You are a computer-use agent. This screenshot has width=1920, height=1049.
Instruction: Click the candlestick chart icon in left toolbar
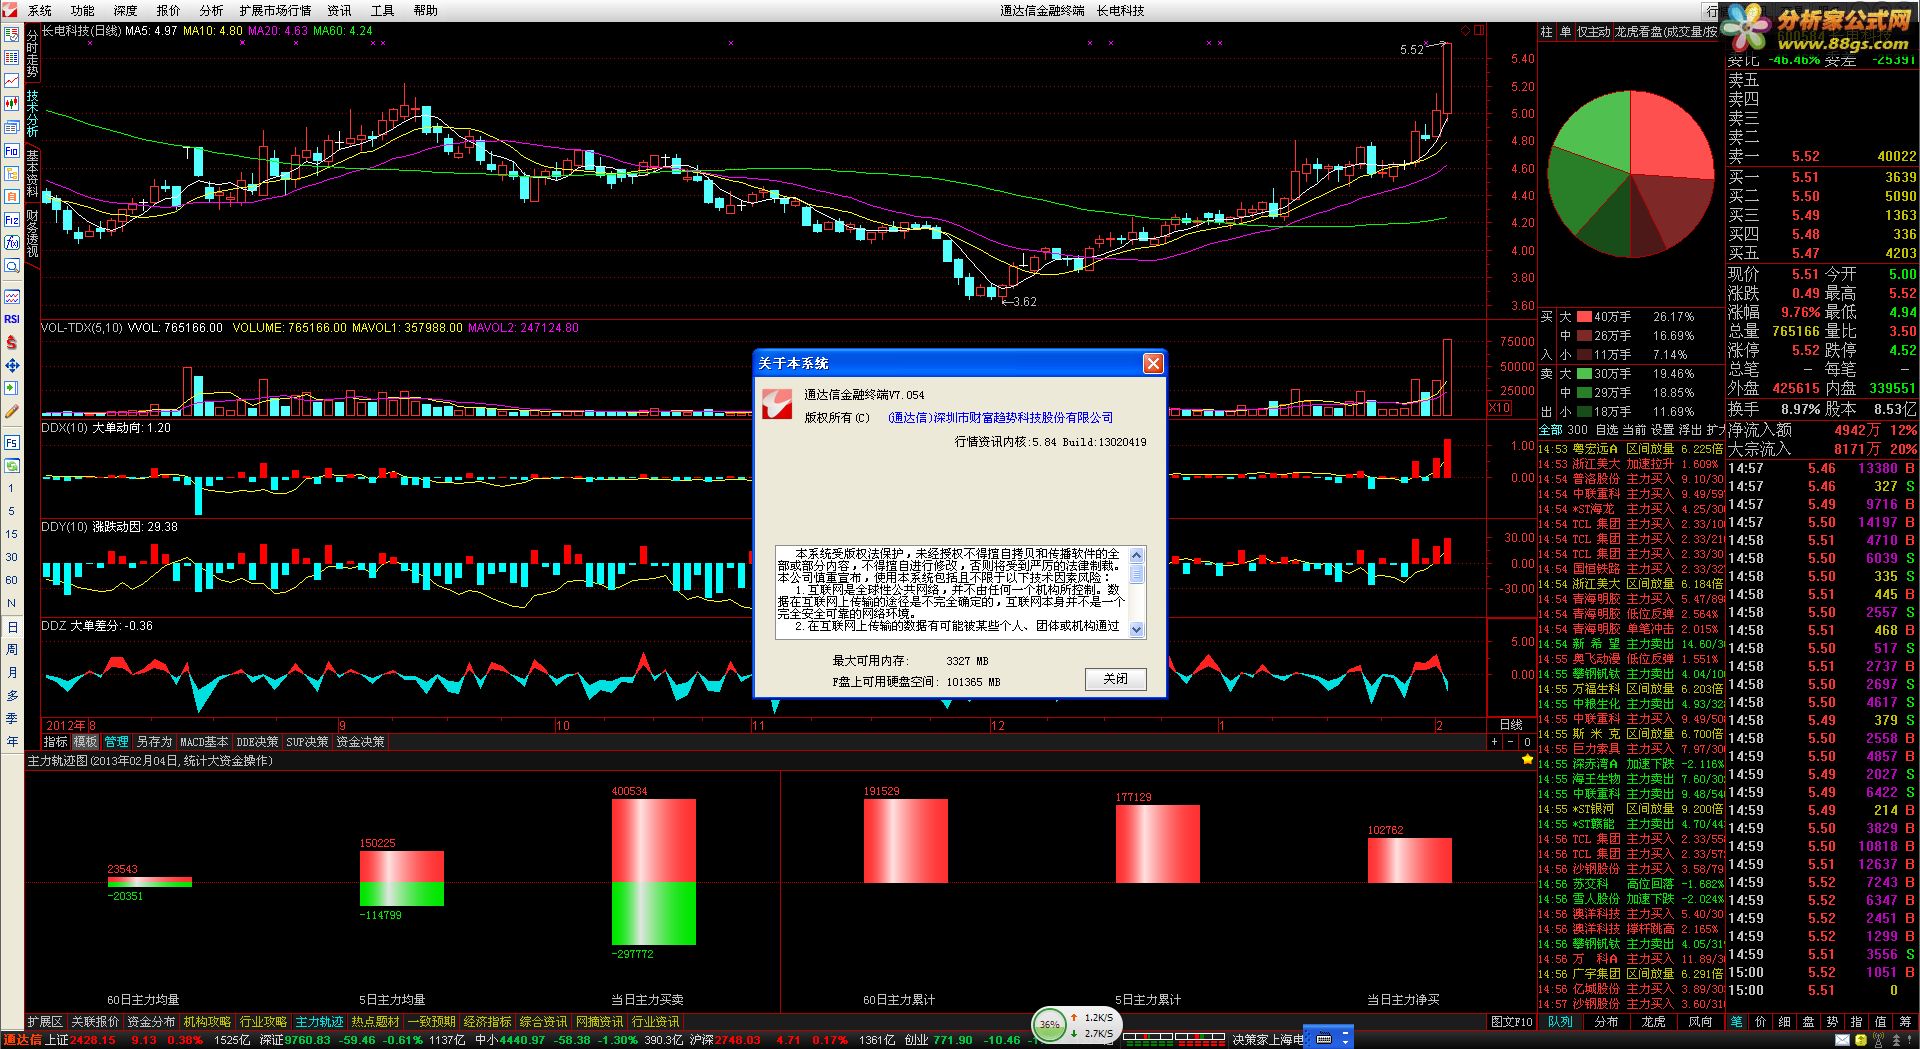tap(12, 103)
